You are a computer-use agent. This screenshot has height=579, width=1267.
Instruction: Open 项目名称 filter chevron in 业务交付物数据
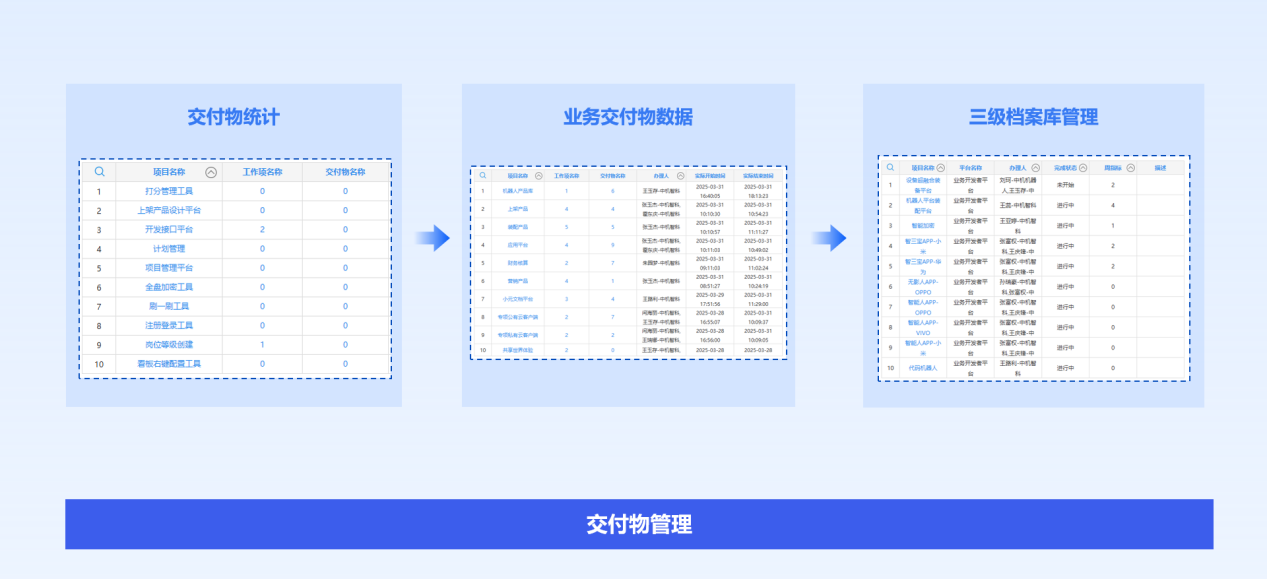[539, 175]
